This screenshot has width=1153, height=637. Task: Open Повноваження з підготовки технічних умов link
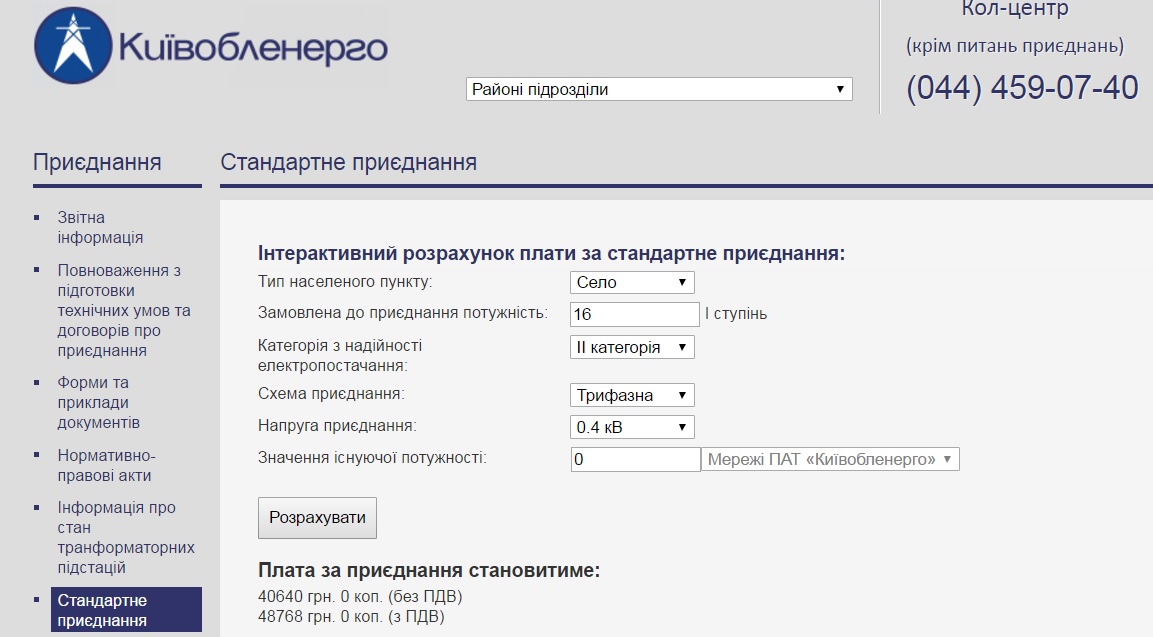(x=124, y=310)
